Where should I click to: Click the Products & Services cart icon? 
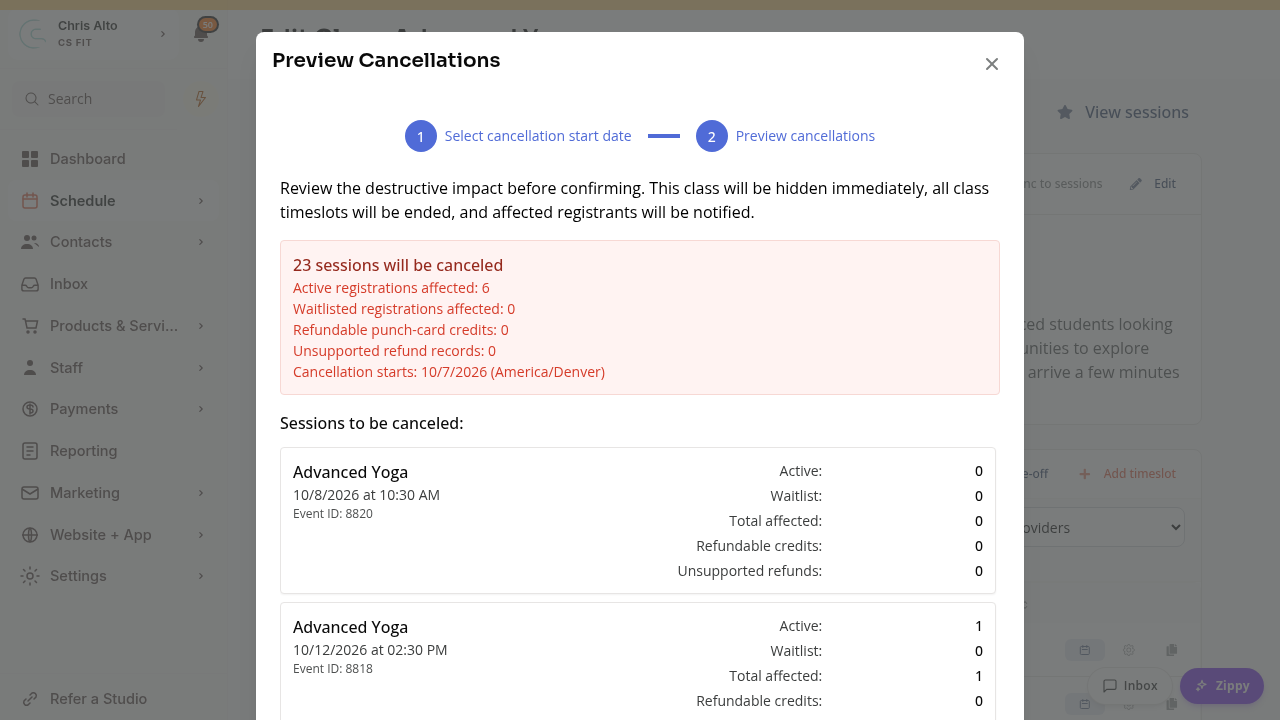click(x=30, y=326)
